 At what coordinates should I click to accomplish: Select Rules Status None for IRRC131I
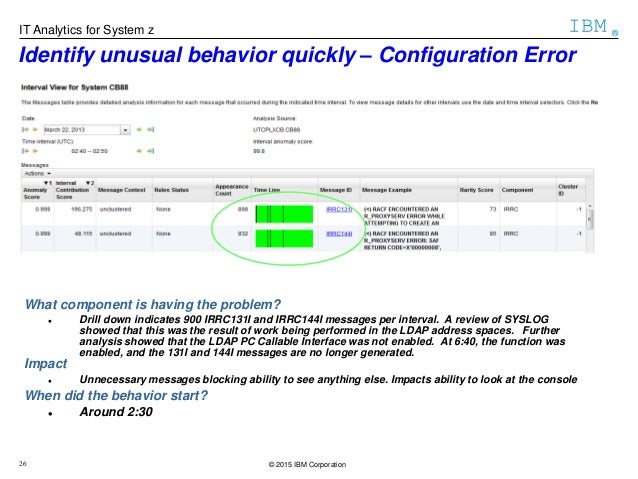[164, 209]
